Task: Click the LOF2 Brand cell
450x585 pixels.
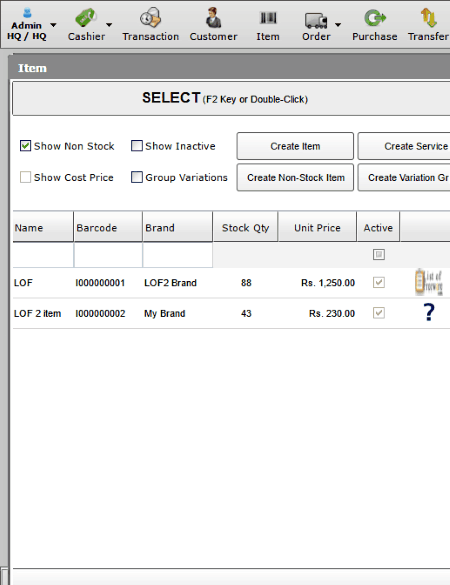Action: (x=170, y=283)
